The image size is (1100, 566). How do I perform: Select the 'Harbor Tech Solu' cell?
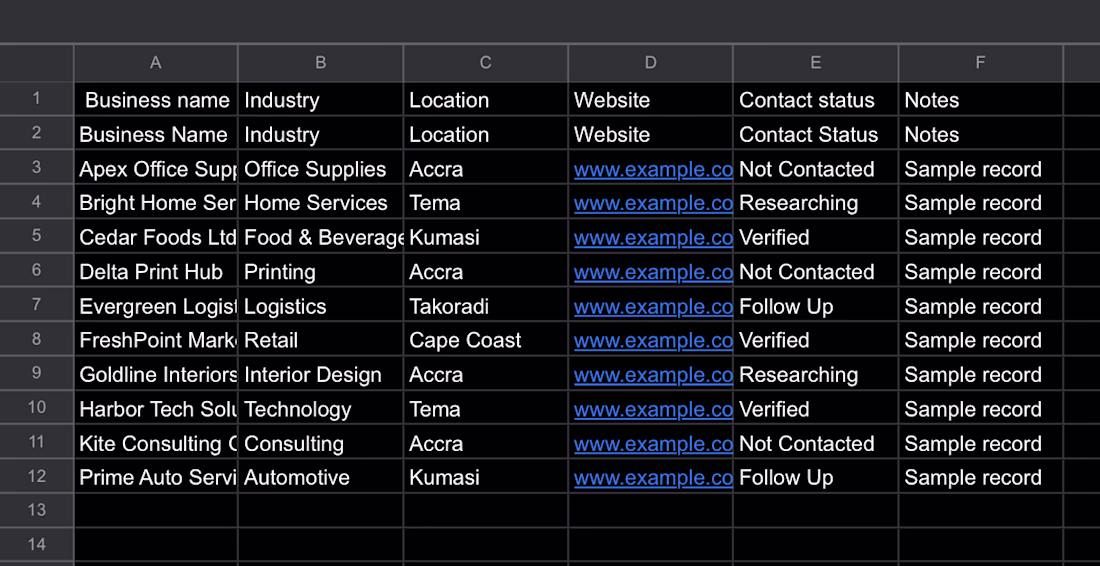point(156,409)
